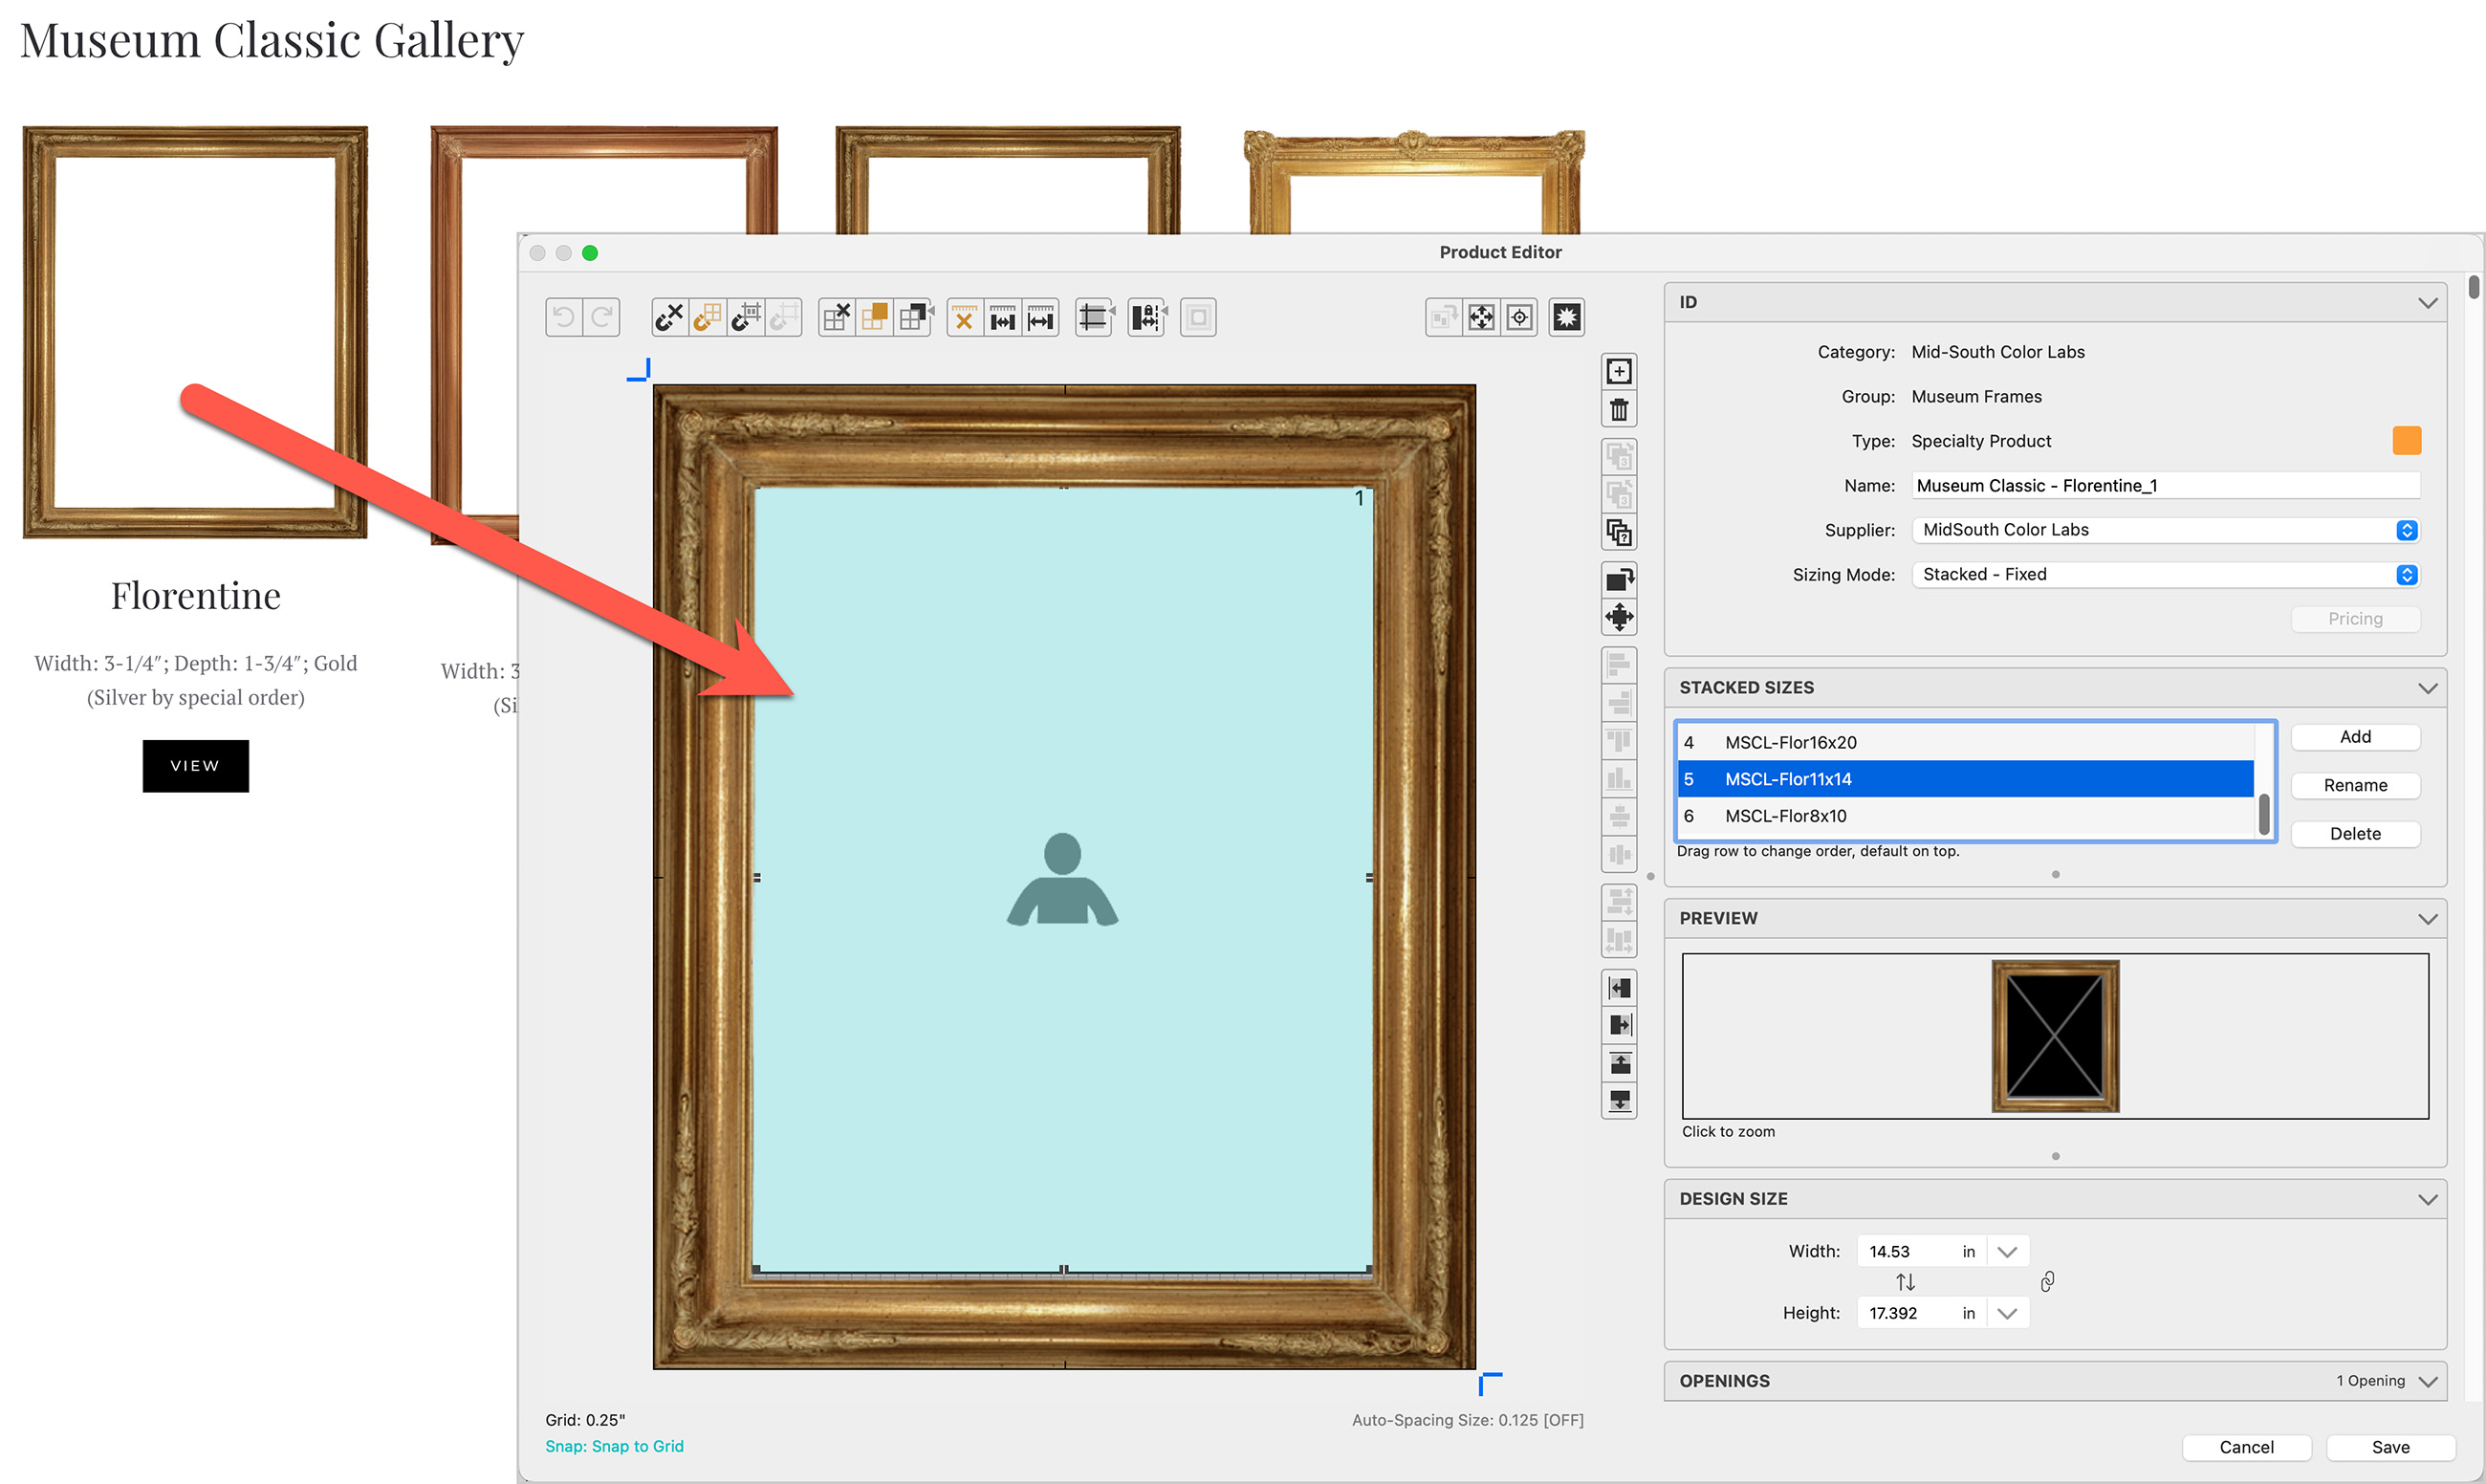Toggle the width-height link chain icon
Viewport: 2486px width, 1484px height.
[2047, 1281]
